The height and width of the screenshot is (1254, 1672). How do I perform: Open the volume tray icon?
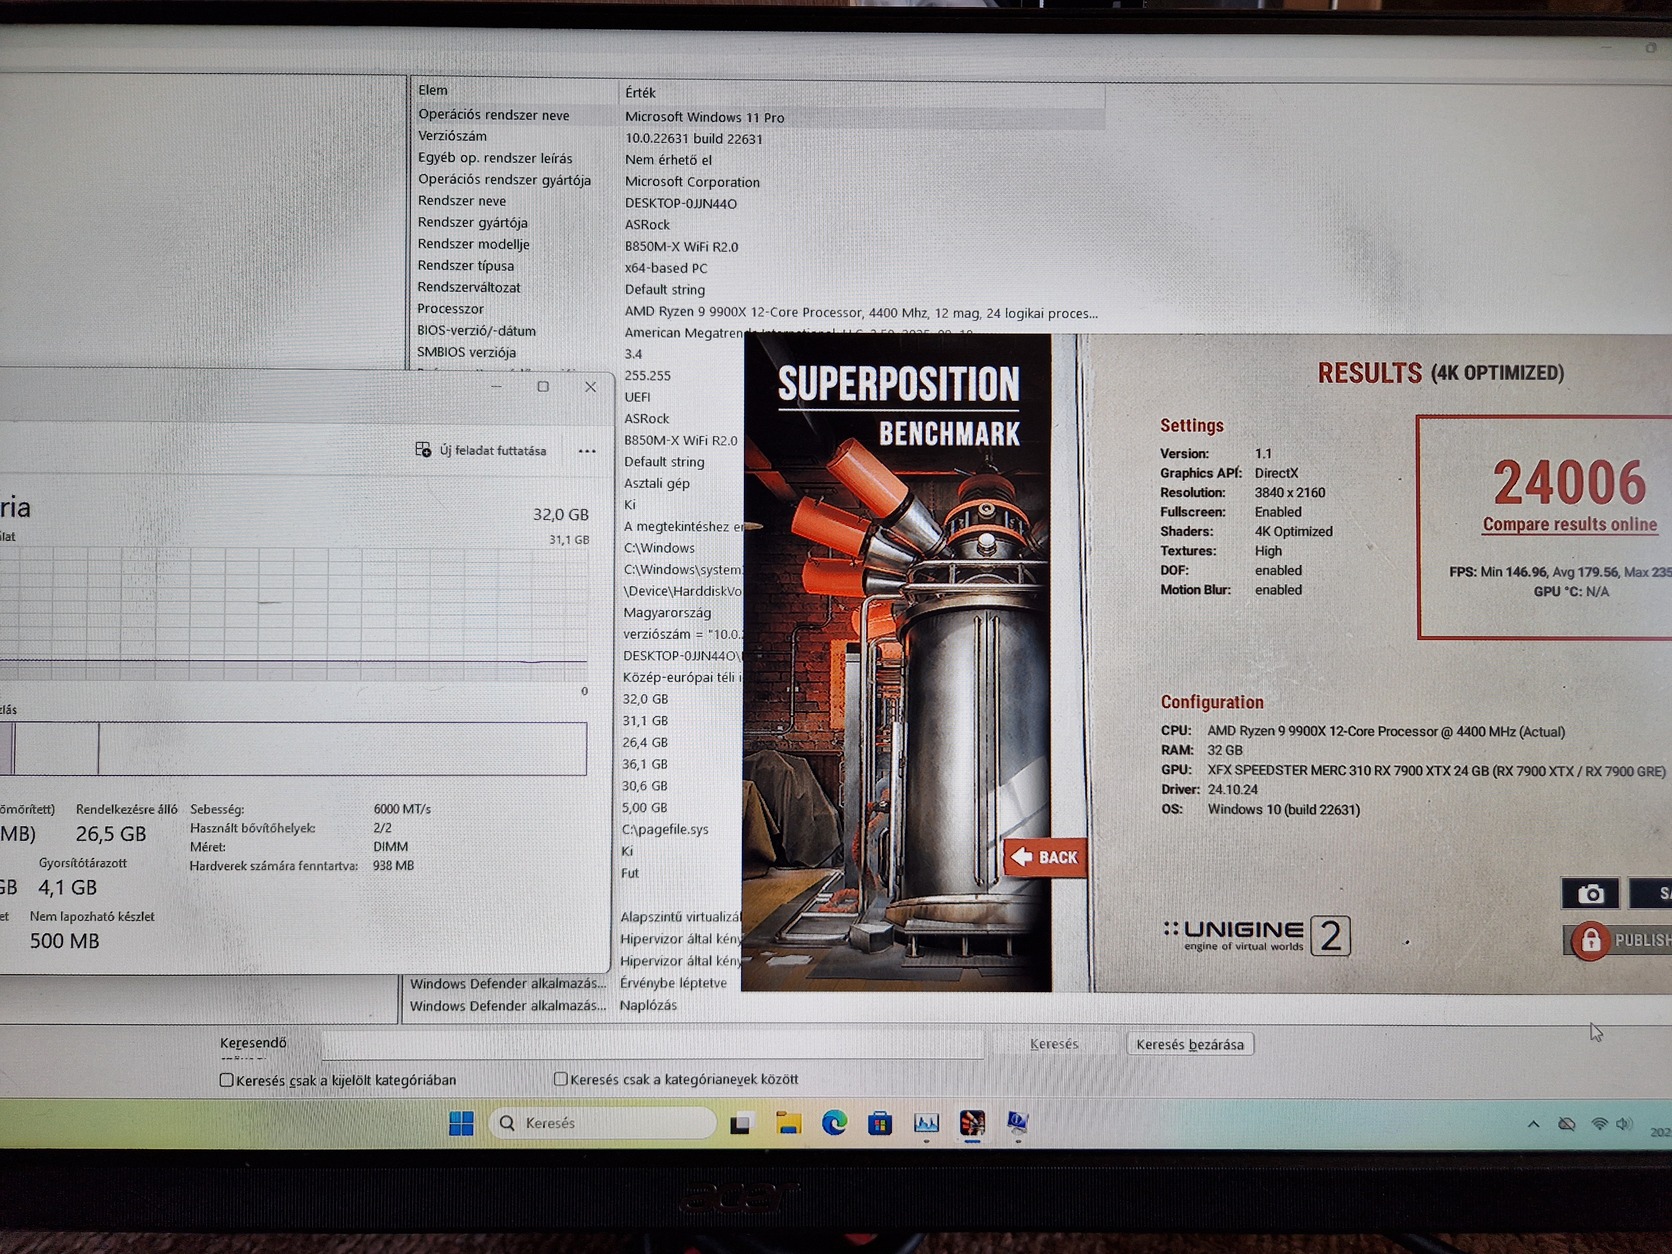pos(1625,1125)
